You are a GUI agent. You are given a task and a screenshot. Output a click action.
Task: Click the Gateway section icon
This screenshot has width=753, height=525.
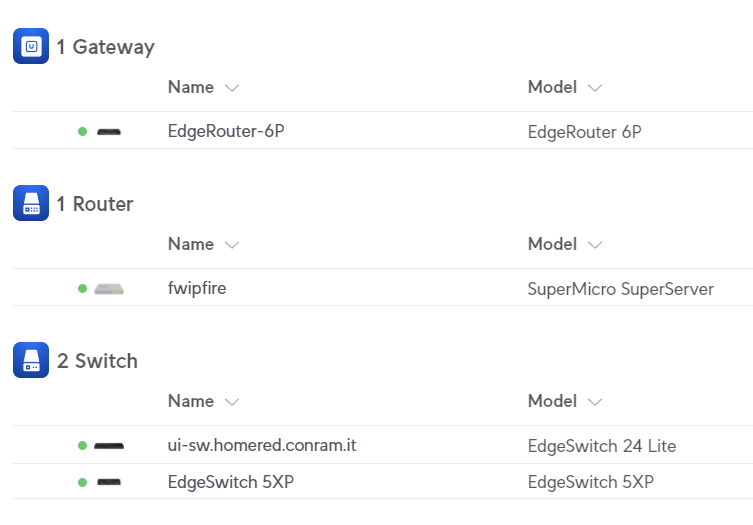click(31, 46)
